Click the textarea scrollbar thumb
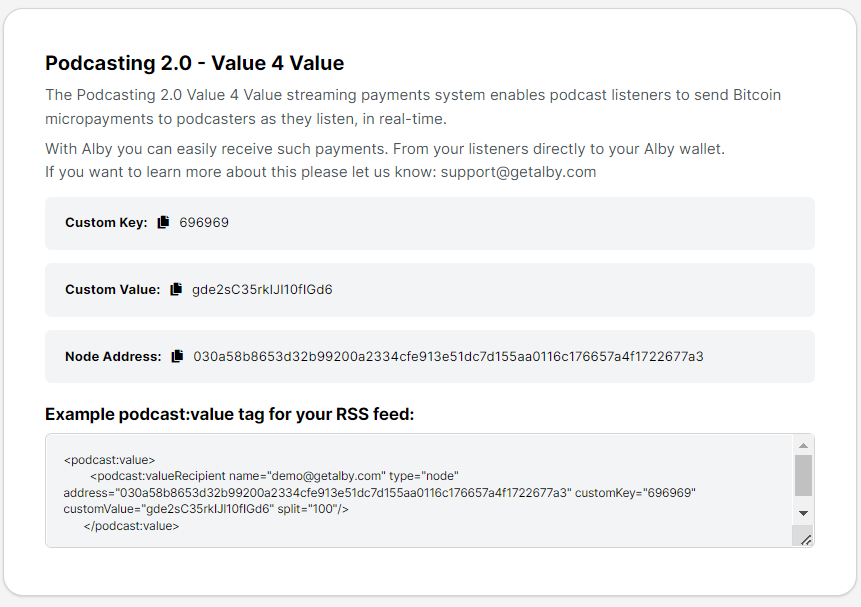This screenshot has height=607, width=861. tap(803, 476)
